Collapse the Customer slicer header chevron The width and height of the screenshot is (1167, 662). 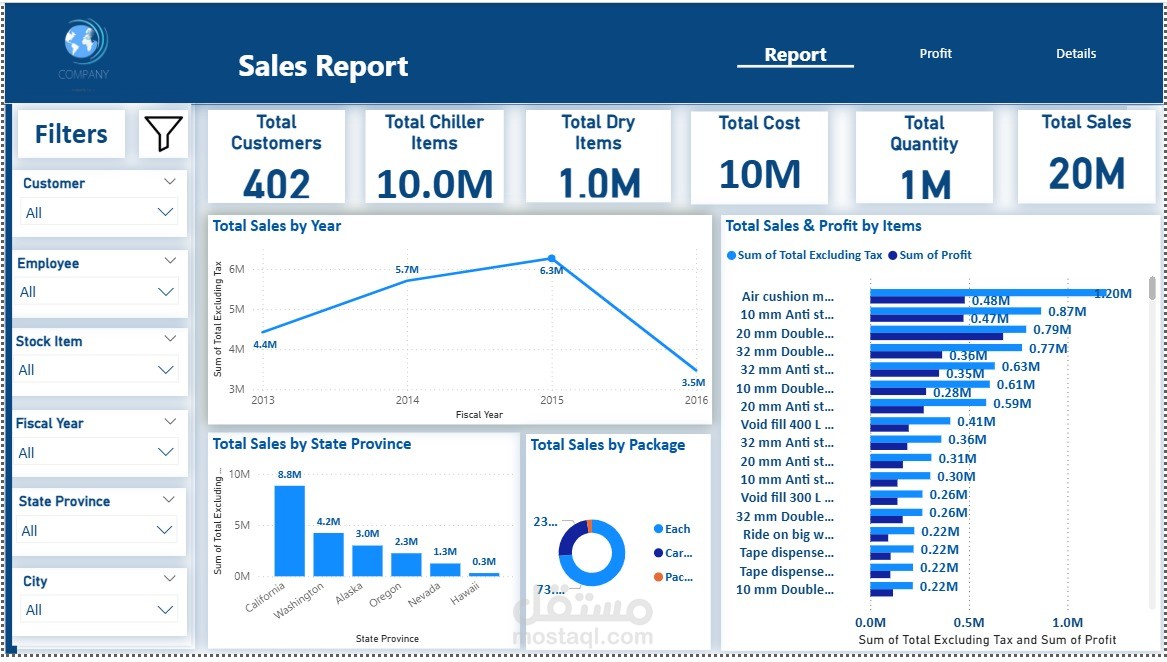coord(170,182)
